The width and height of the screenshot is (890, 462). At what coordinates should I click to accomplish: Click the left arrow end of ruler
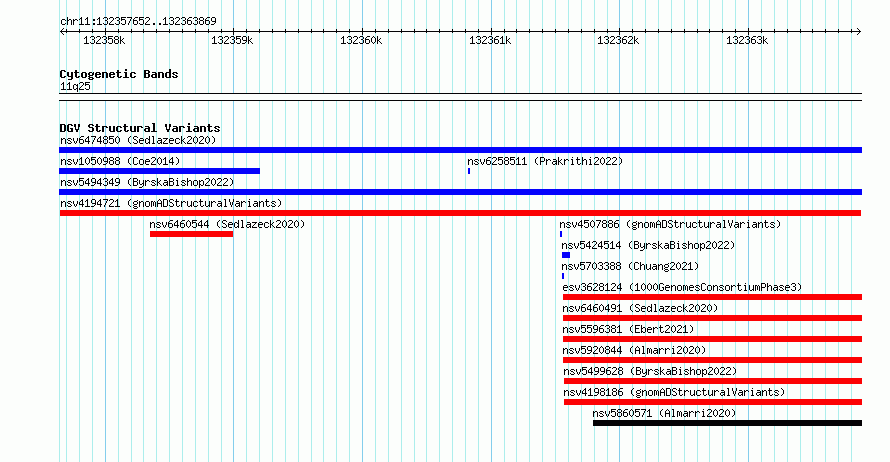(62, 32)
